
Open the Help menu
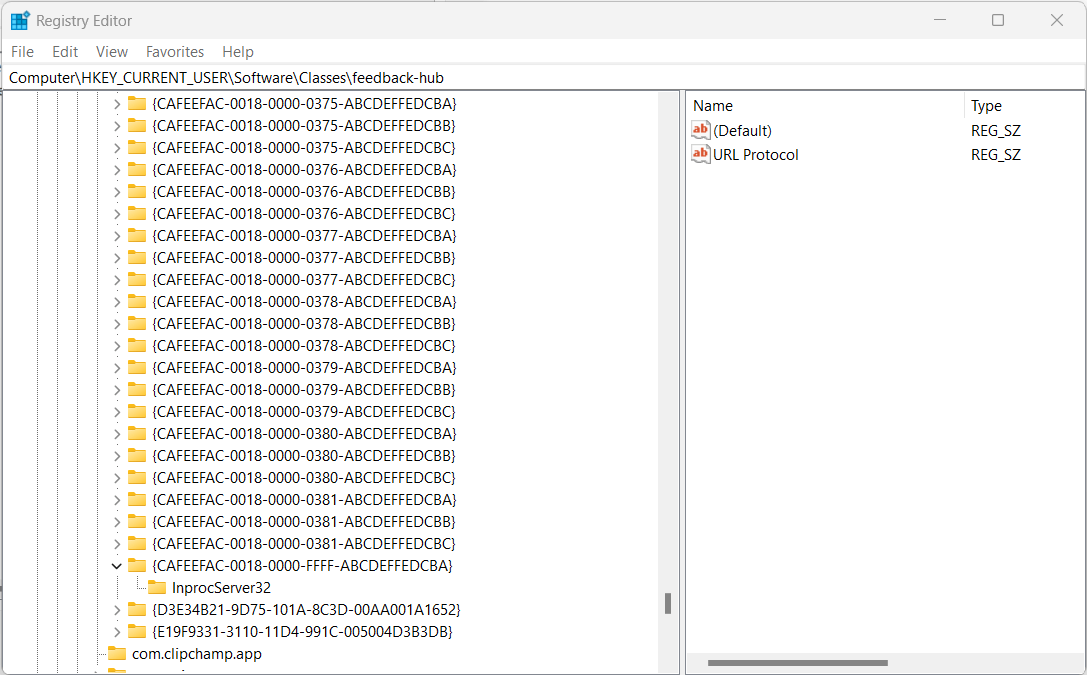[238, 52]
